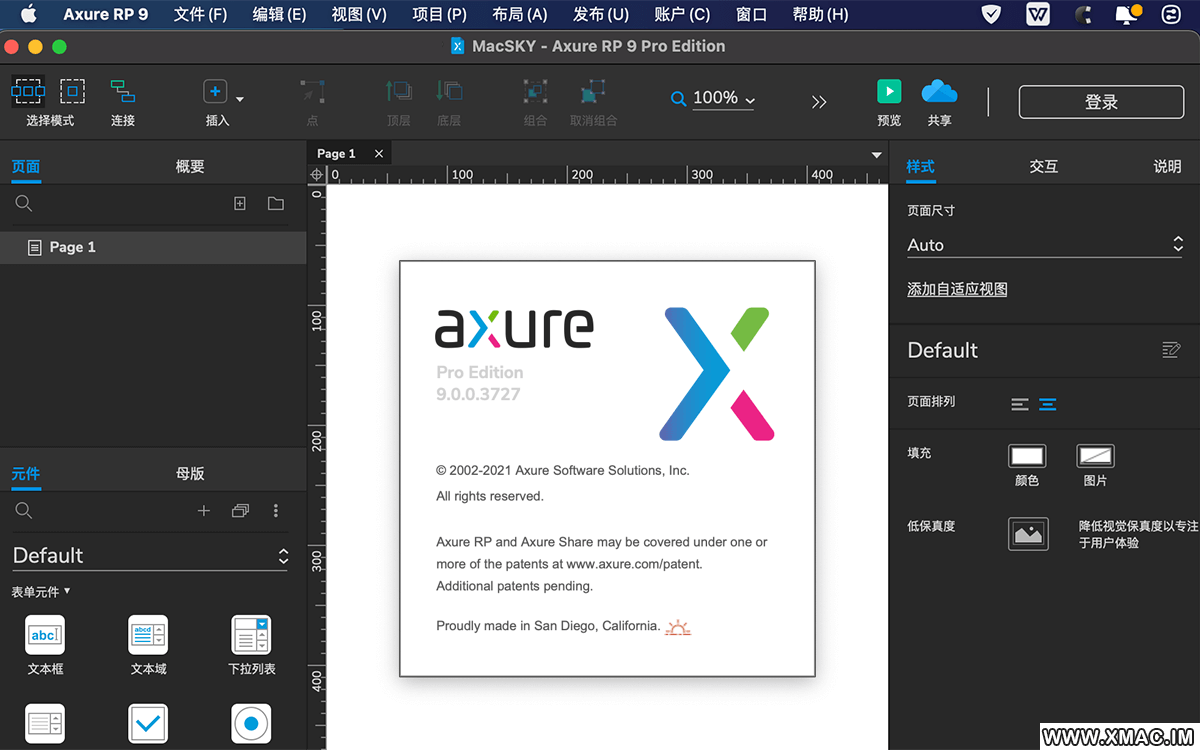Open the Apple menu
The image size is (1200, 750).
coord(28,14)
